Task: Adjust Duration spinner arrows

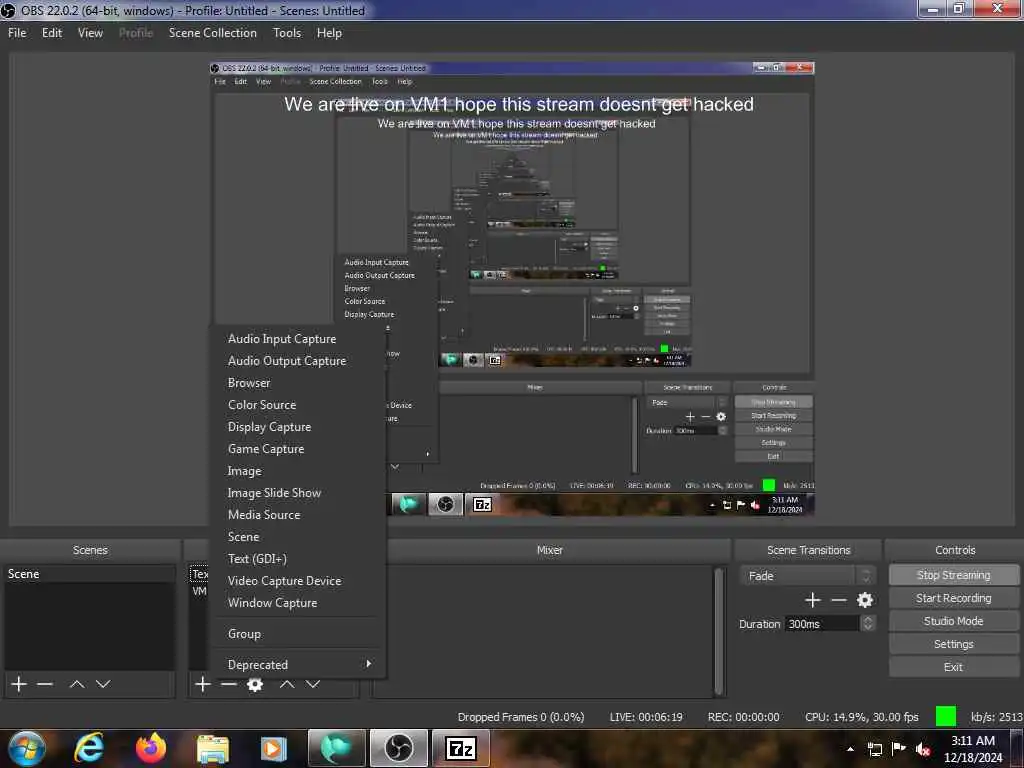Action: [868, 623]
